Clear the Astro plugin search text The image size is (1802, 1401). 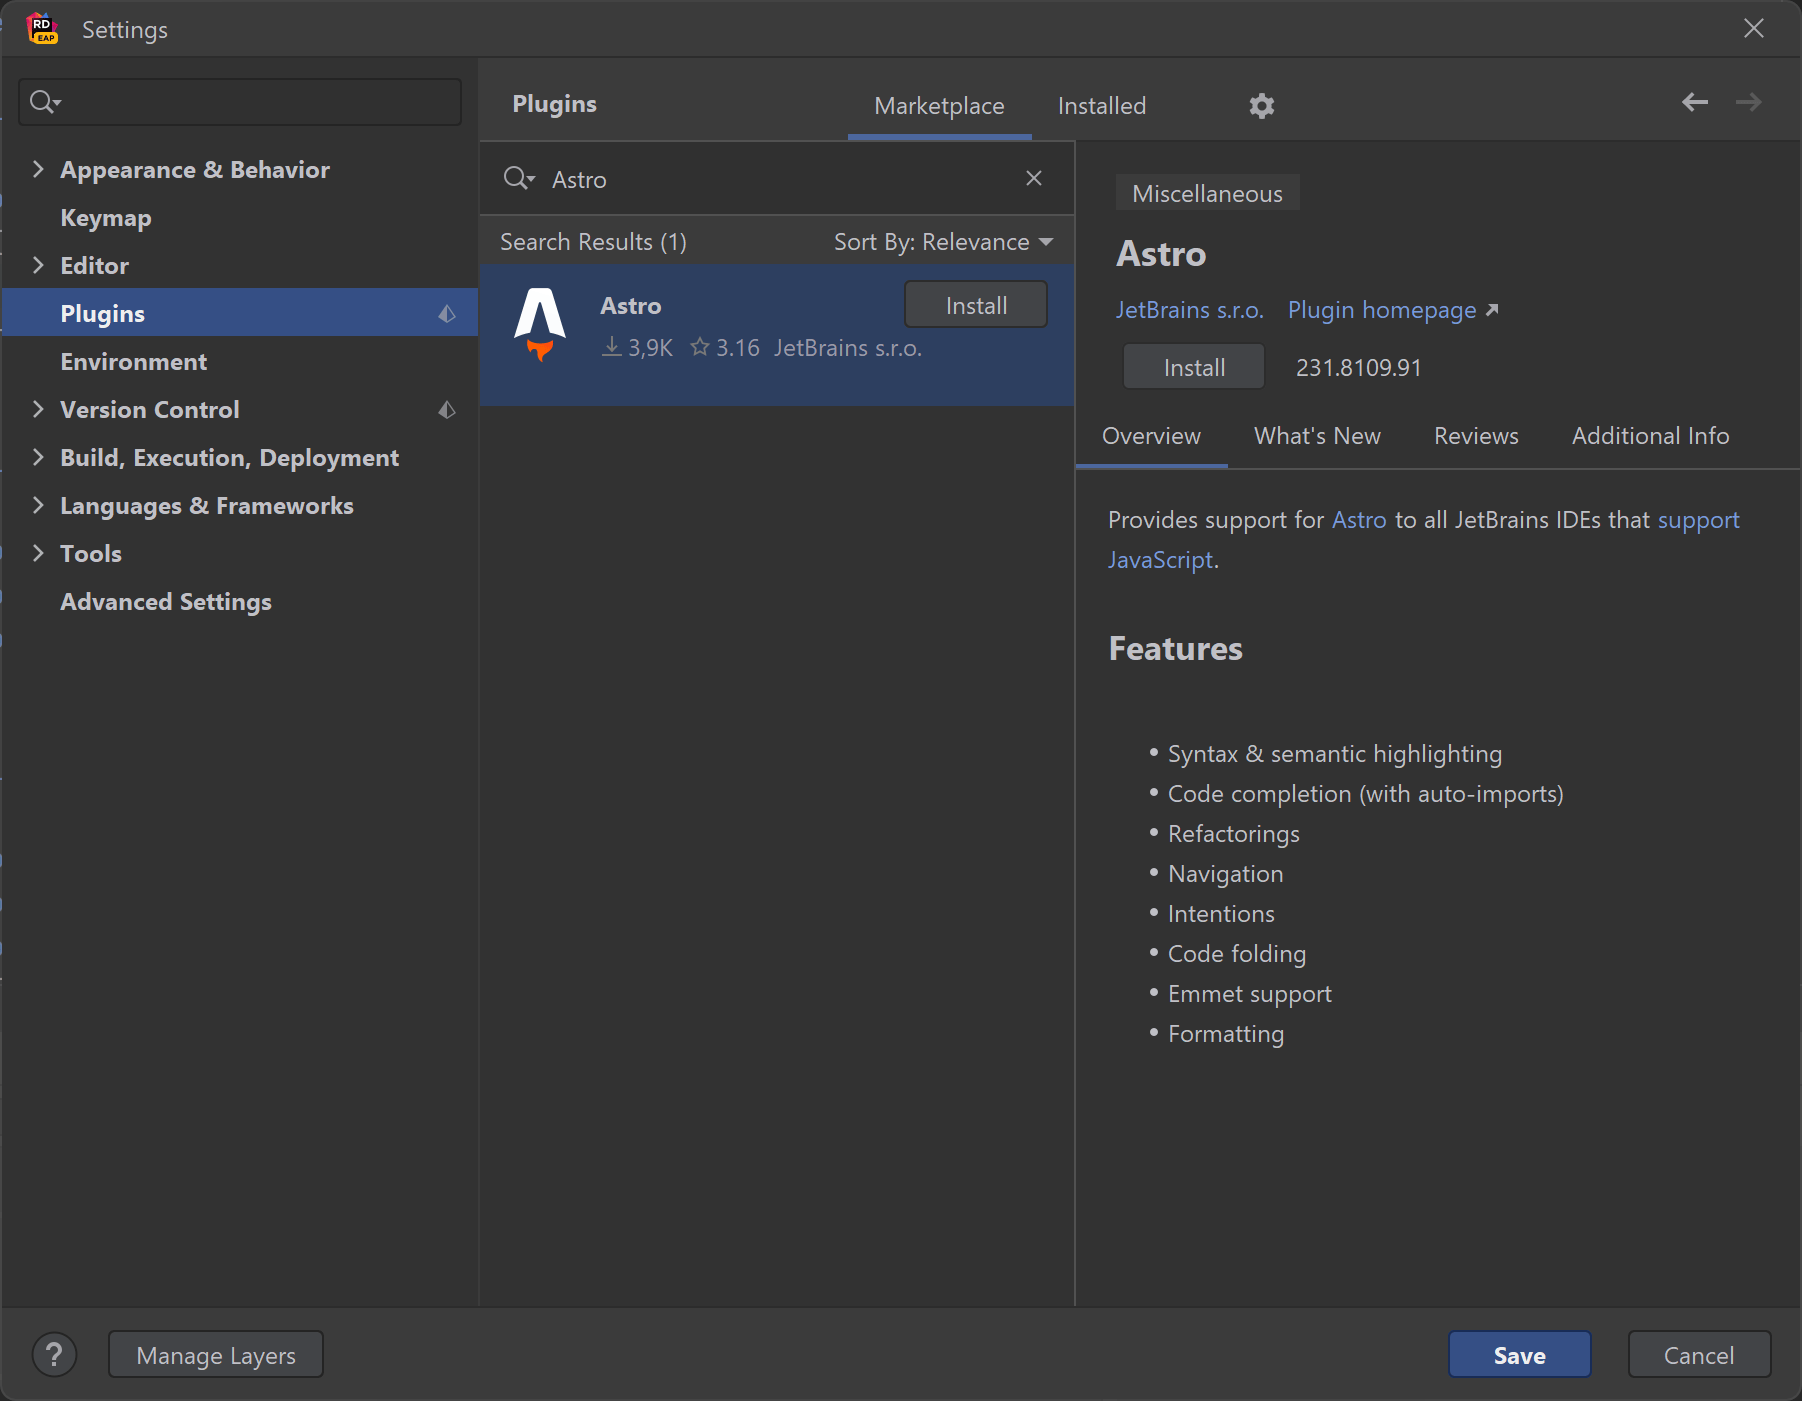(x=1034, y=178)
